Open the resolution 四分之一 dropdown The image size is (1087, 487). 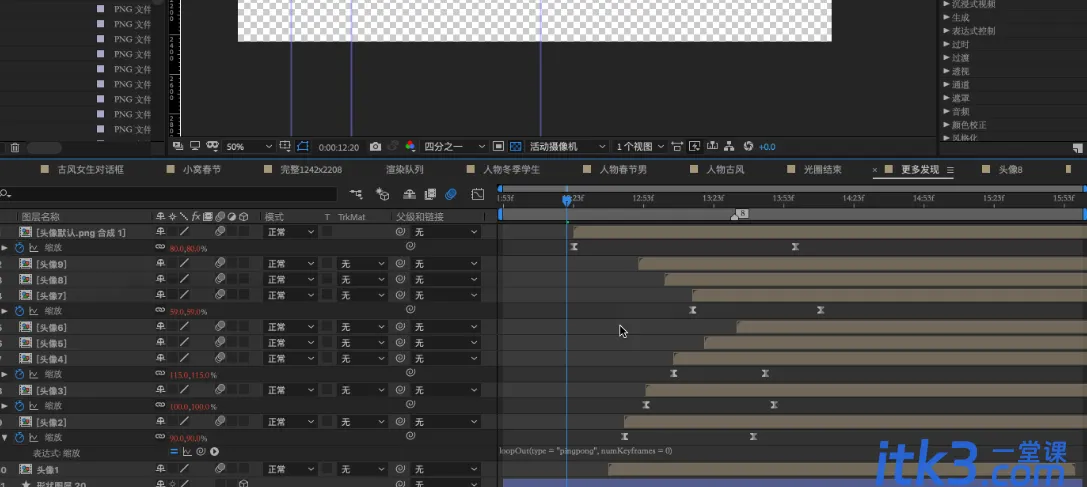pos(455,146)
